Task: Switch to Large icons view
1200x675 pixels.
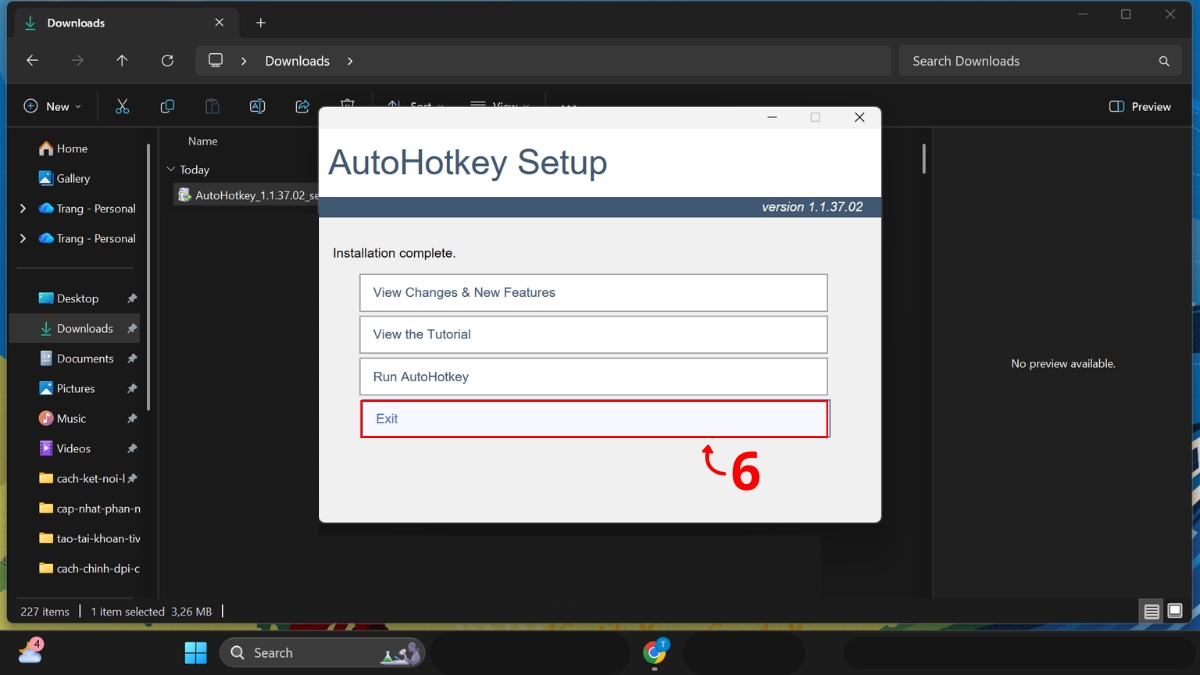Action: click(x=1175, y=611)
